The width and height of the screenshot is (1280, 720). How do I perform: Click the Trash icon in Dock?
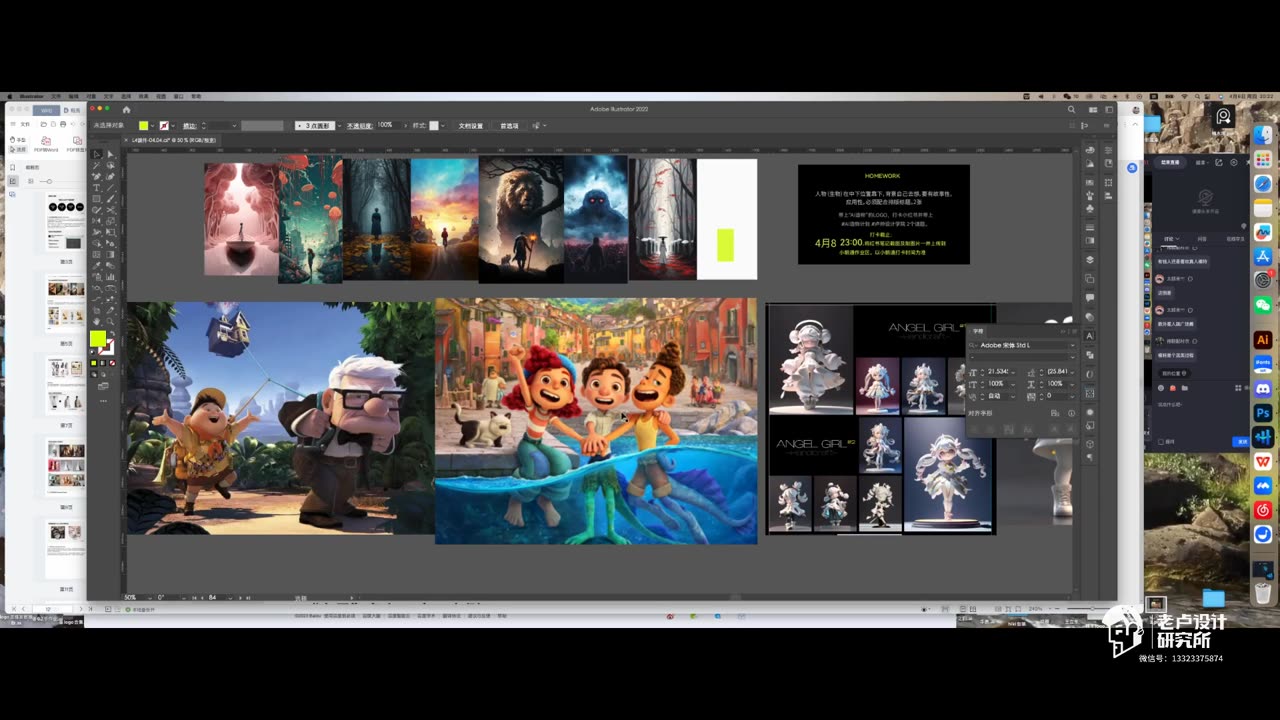click(x=1262, y=593)
